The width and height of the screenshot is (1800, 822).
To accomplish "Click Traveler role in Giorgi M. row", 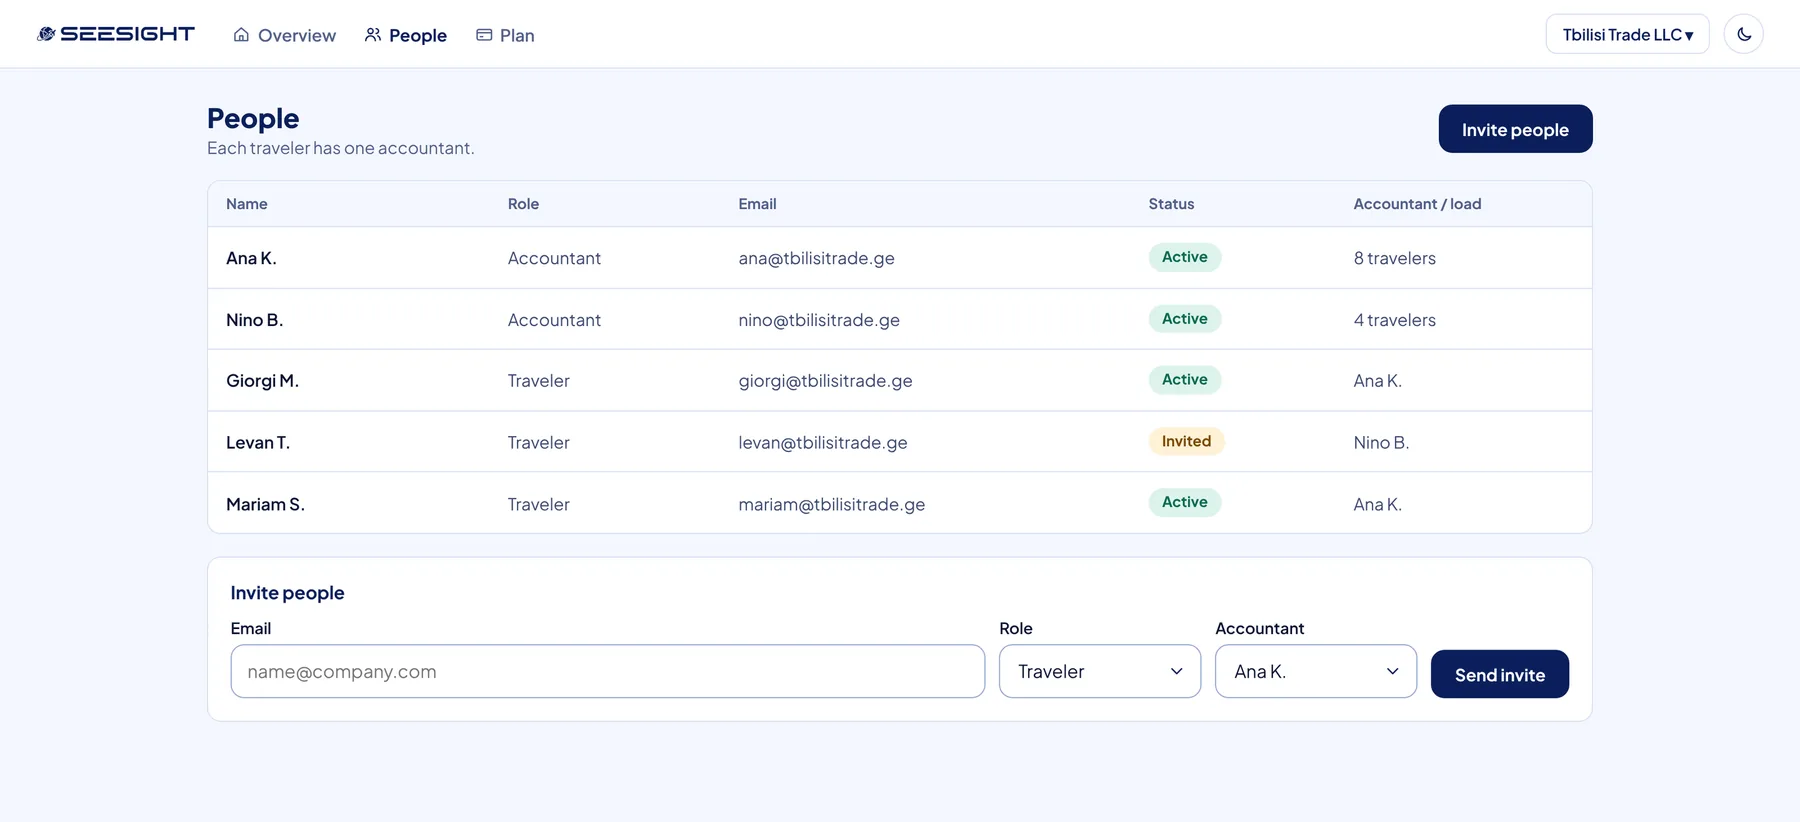I will tap(539, 381).
